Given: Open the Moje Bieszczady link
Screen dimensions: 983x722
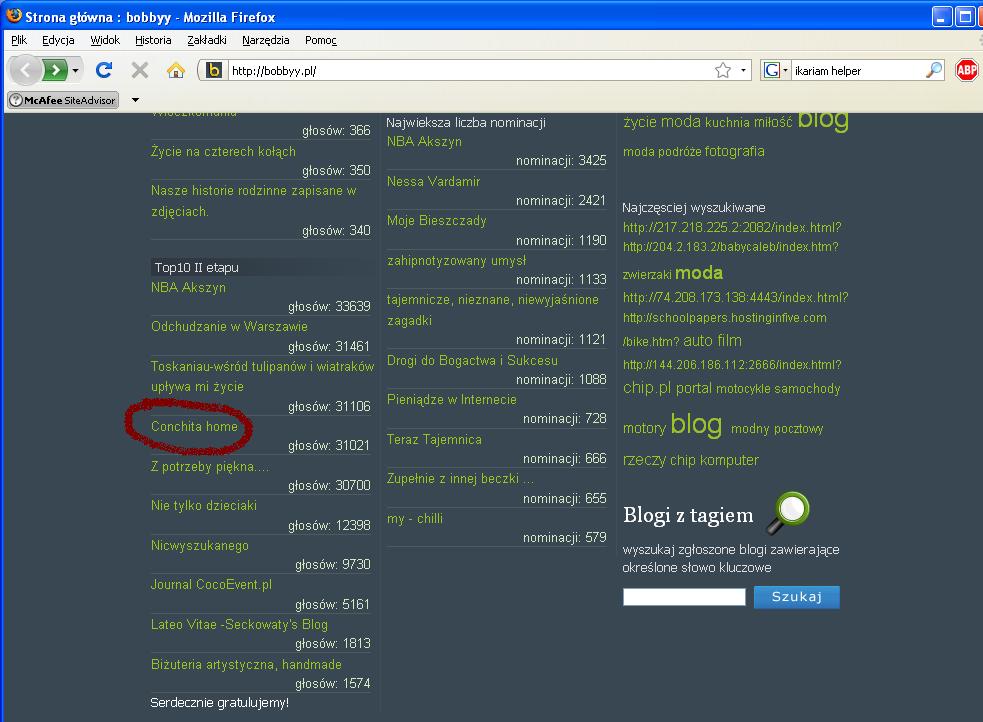Looking at the screenshot, I should point(436,221).
